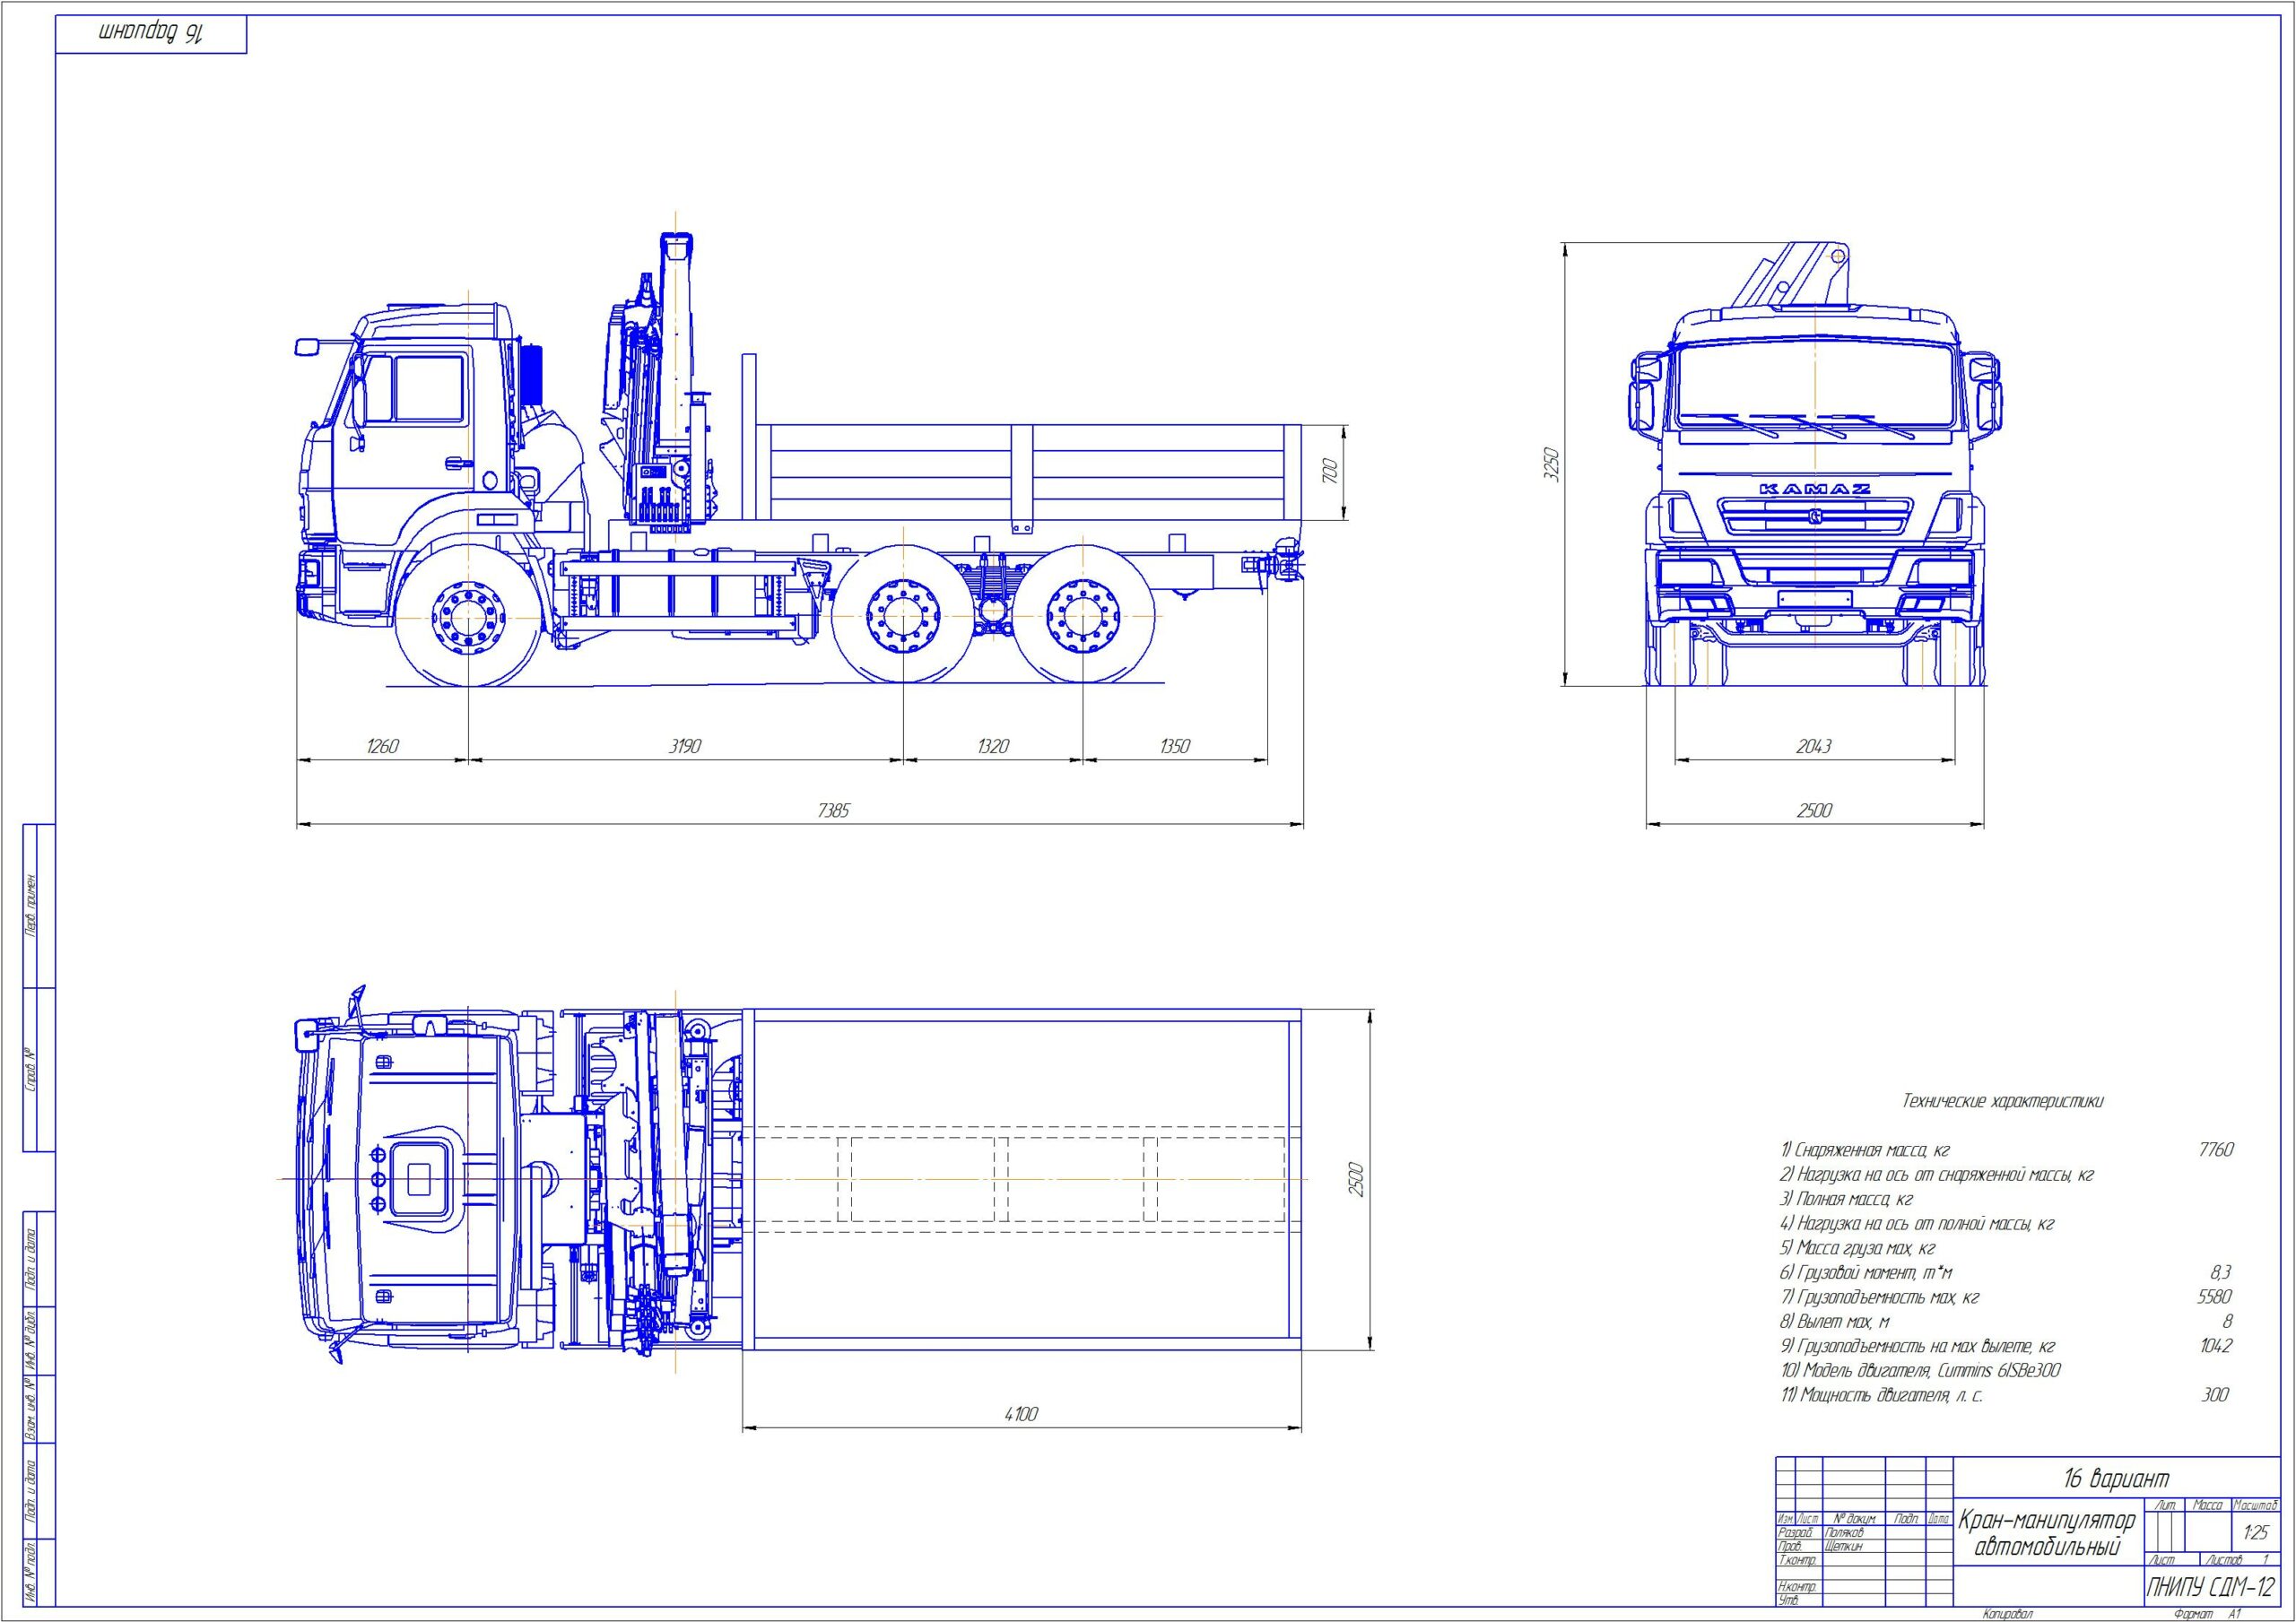Select the 7760 curb mass value
The image size is (2296, 1622).
[x=2215, y=1150]
